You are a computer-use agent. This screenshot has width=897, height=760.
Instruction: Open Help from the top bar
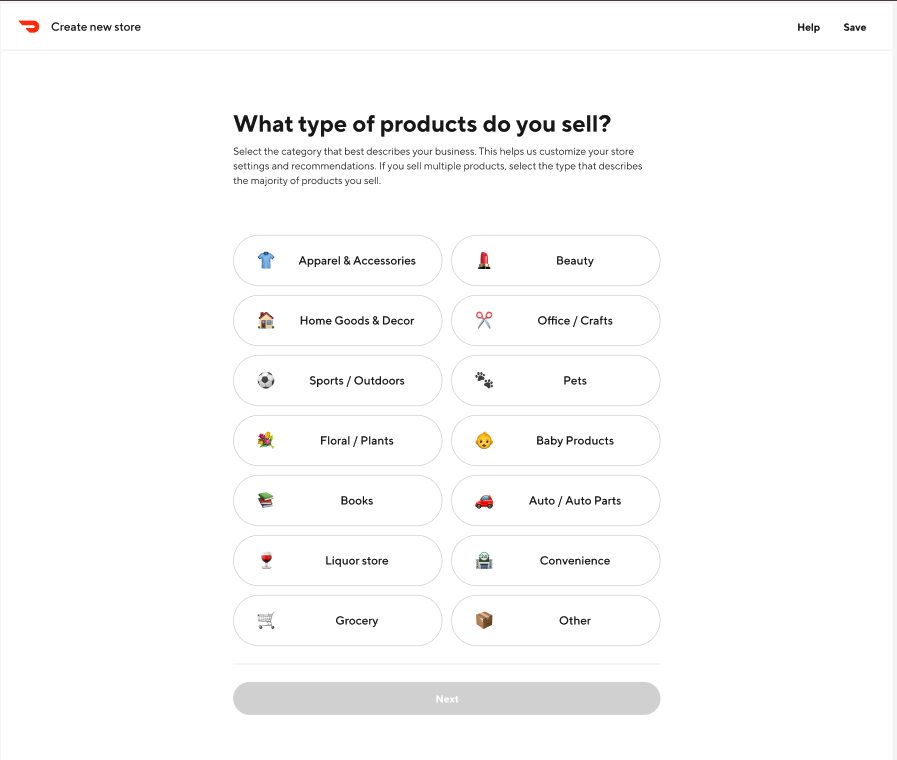pyautogui.click(x=808, y=27)
